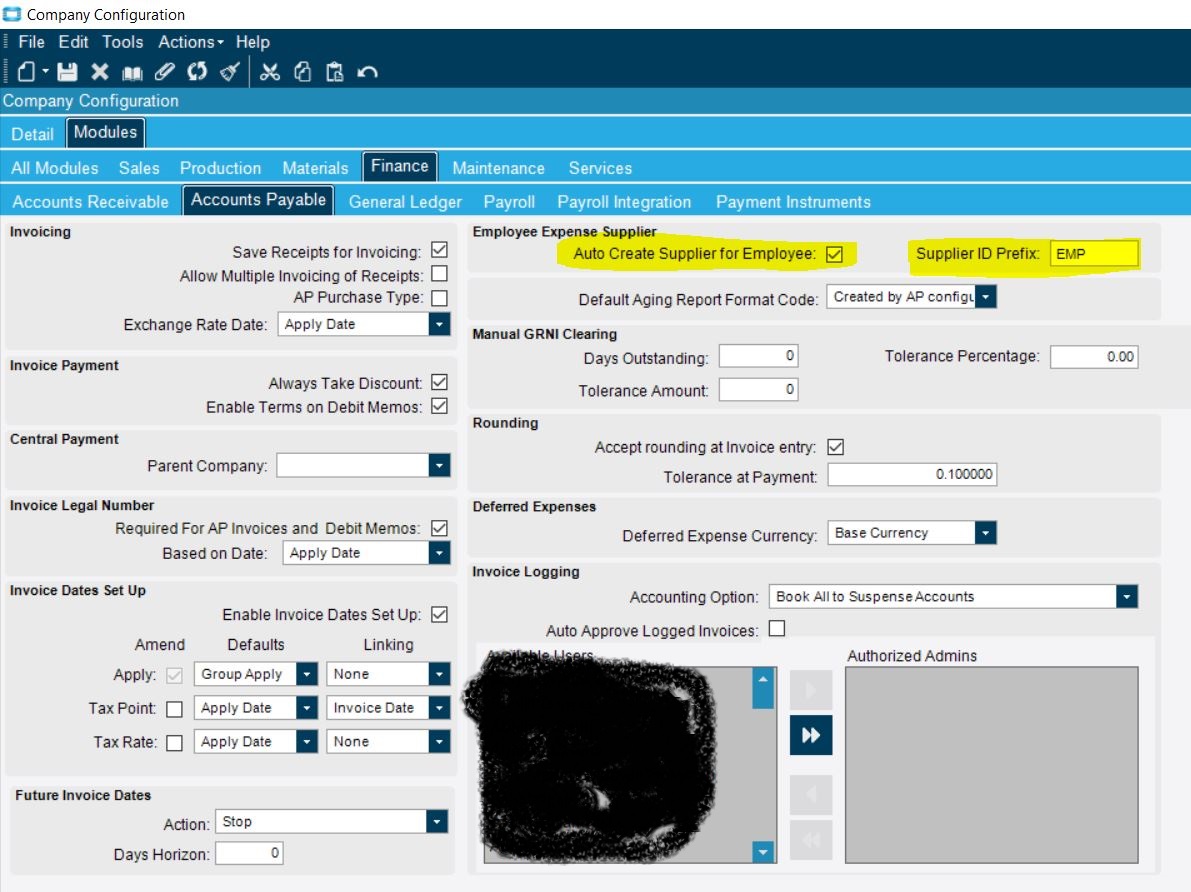The image size is (1191, 892).
Task: Toggle Enable Invoice Dates Set Up checkbox
Action: [439, 614]
